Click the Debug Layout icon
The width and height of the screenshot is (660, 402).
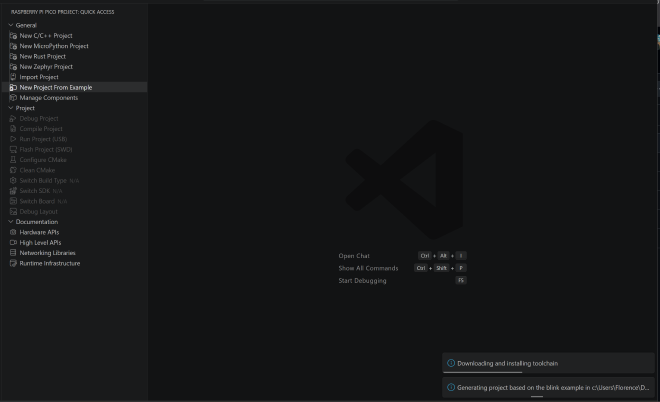13,212
